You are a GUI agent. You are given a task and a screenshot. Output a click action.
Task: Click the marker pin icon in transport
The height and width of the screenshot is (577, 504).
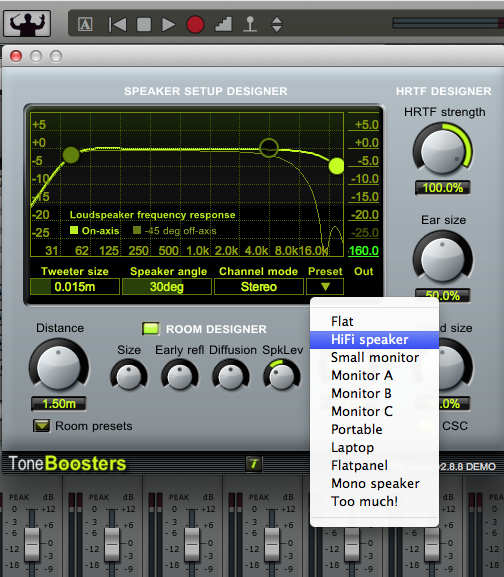[x=250, y=24]
